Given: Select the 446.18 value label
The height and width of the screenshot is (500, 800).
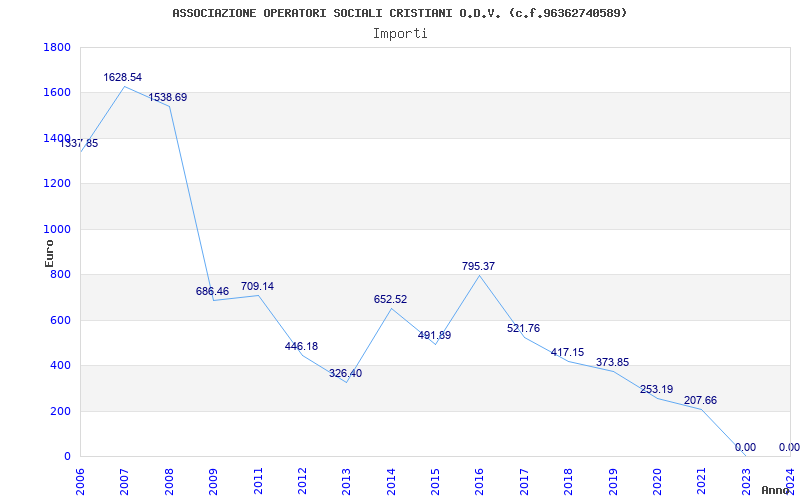Looking at the screenshot, I should [x=301, y=346].
